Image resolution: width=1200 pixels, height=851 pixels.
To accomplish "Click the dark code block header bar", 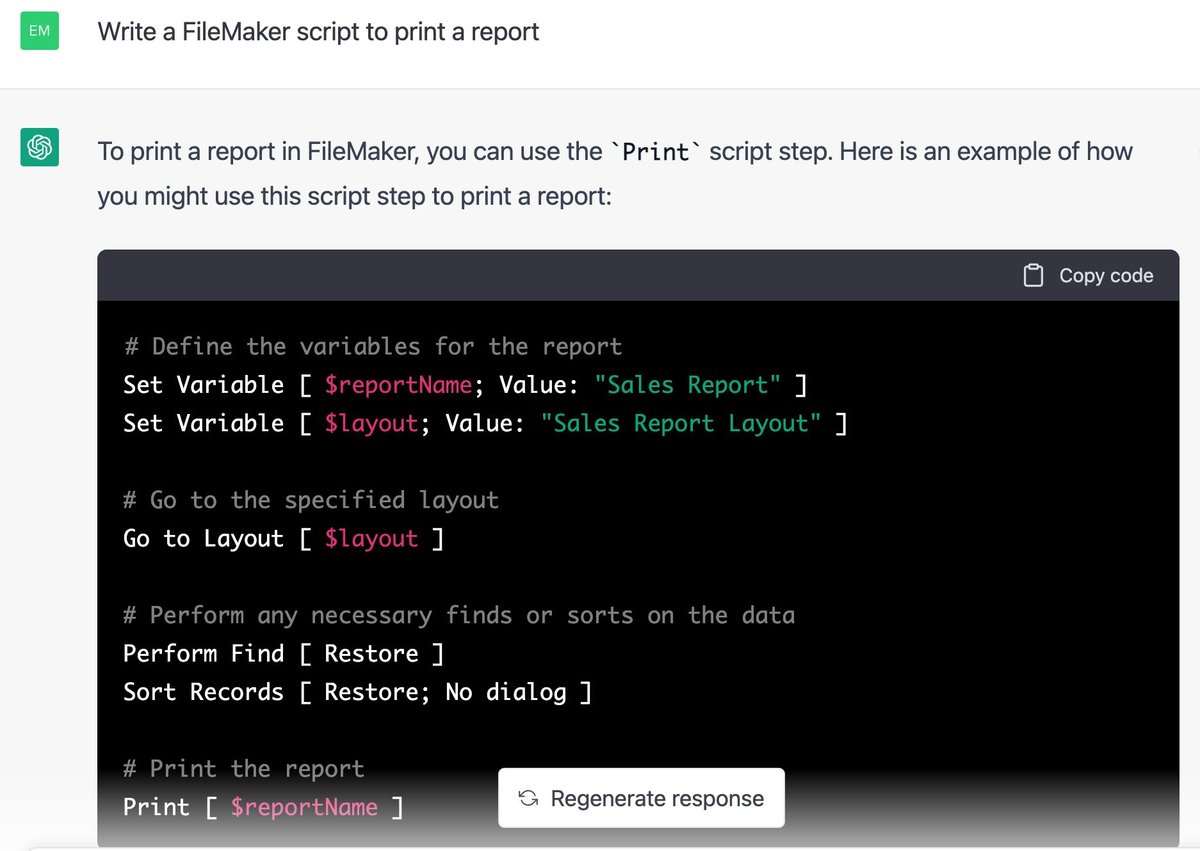I will point(500,275).
